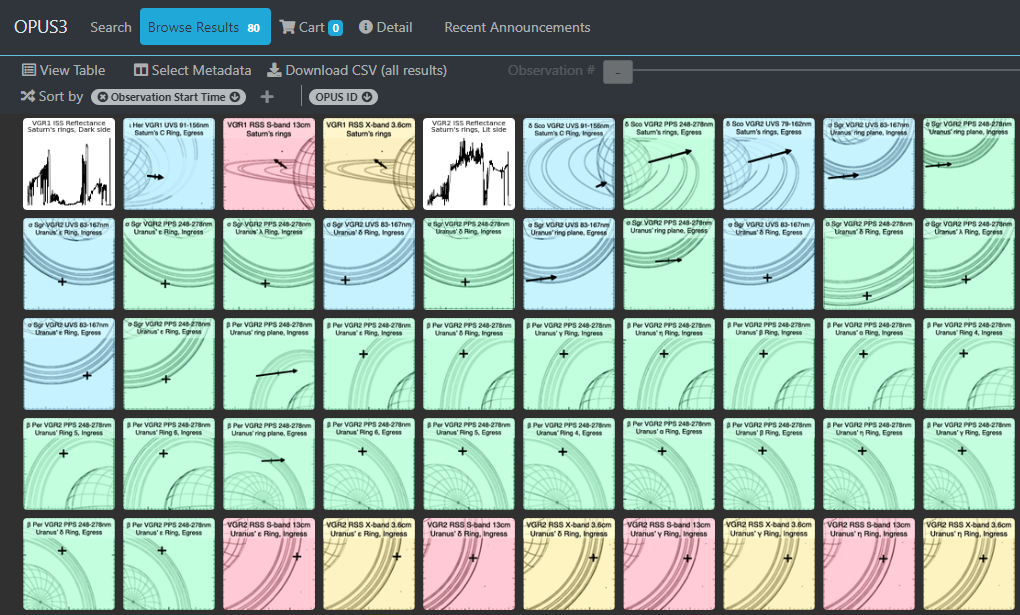1020x615 pixels.
Task: Click the Observation # slider track
Action: click(x=825, y=70)
